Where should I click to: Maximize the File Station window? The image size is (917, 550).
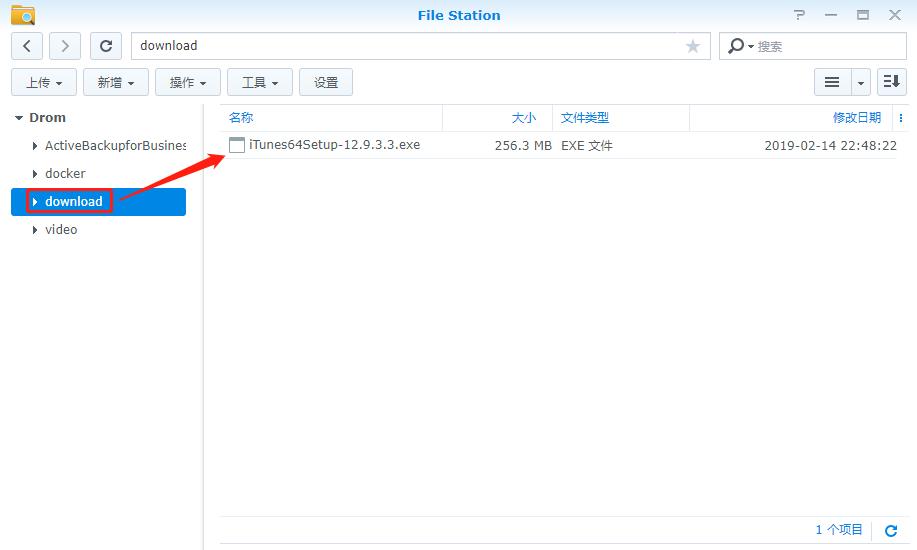pos(863,15)
